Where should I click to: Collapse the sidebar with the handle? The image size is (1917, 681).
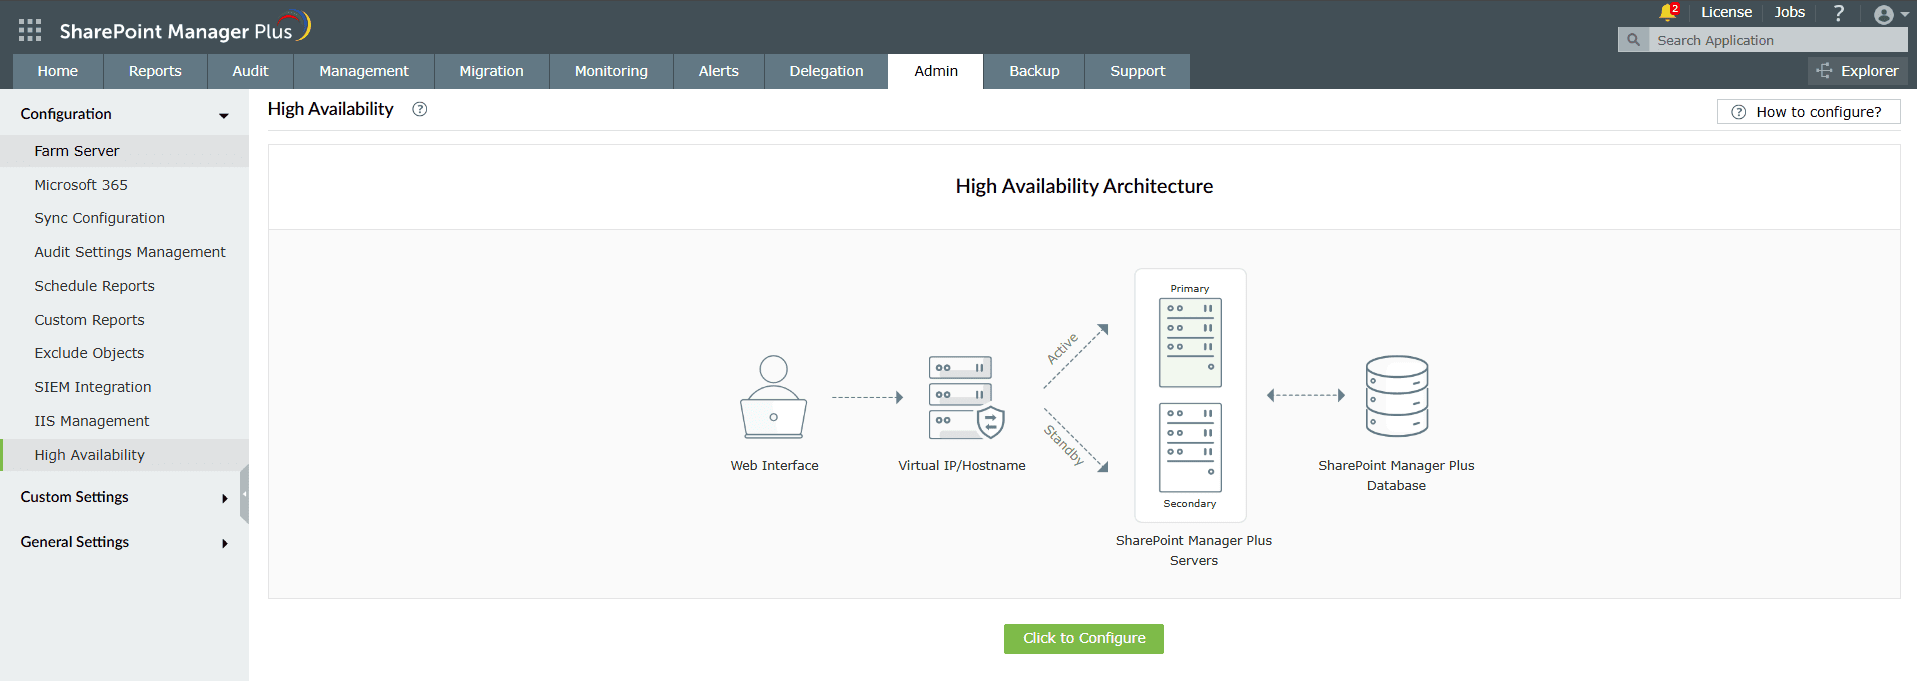[x=244, y=493]
